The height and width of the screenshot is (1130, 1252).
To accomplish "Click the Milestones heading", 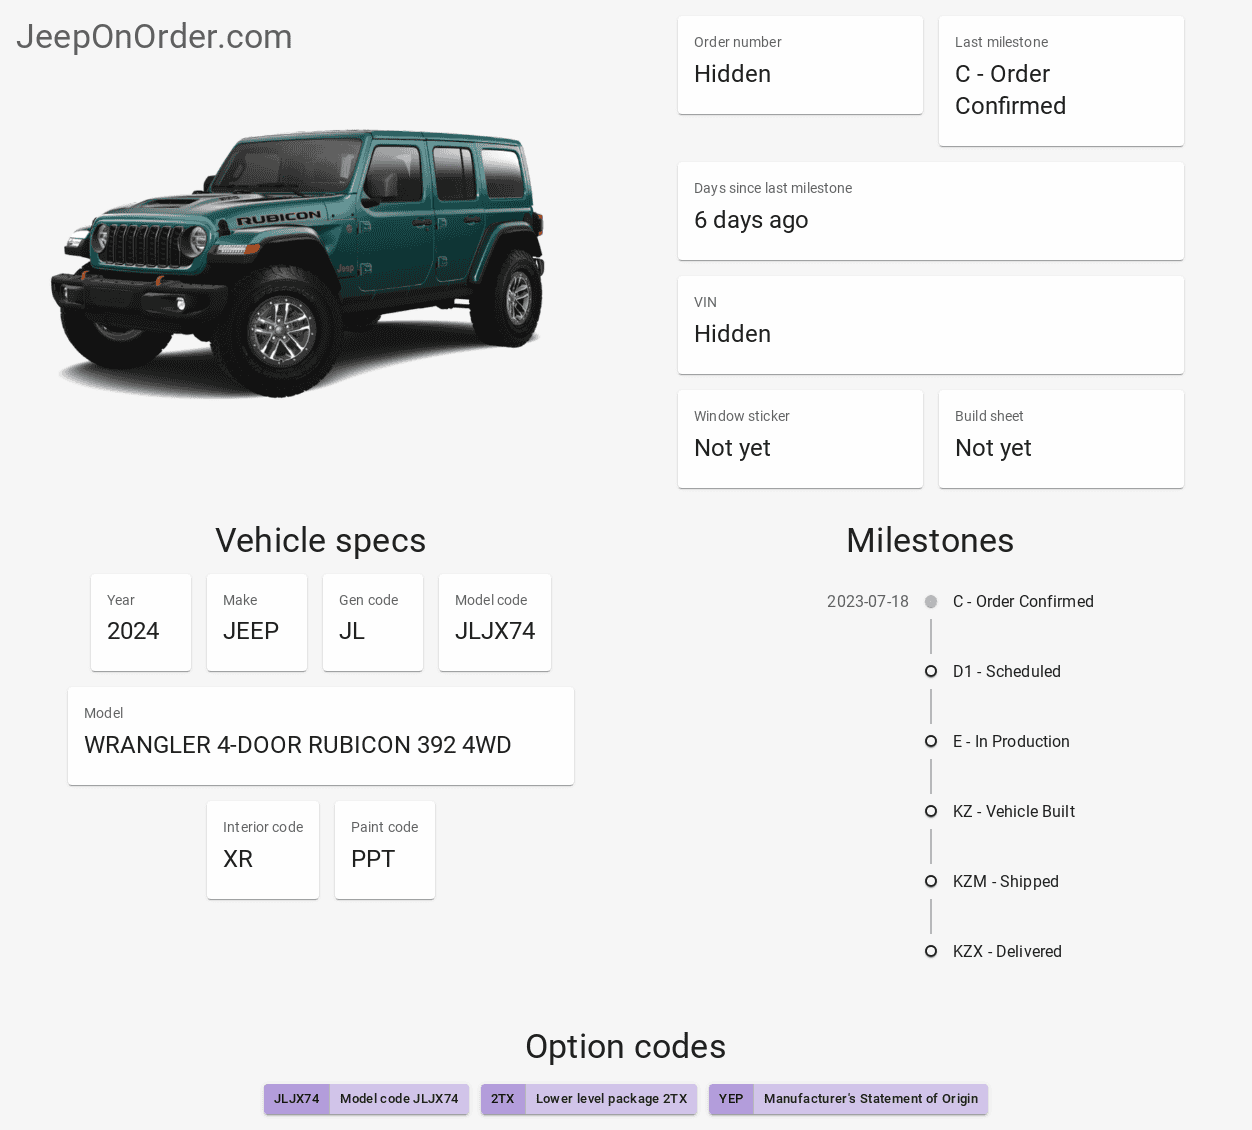I will click(931, 541).
